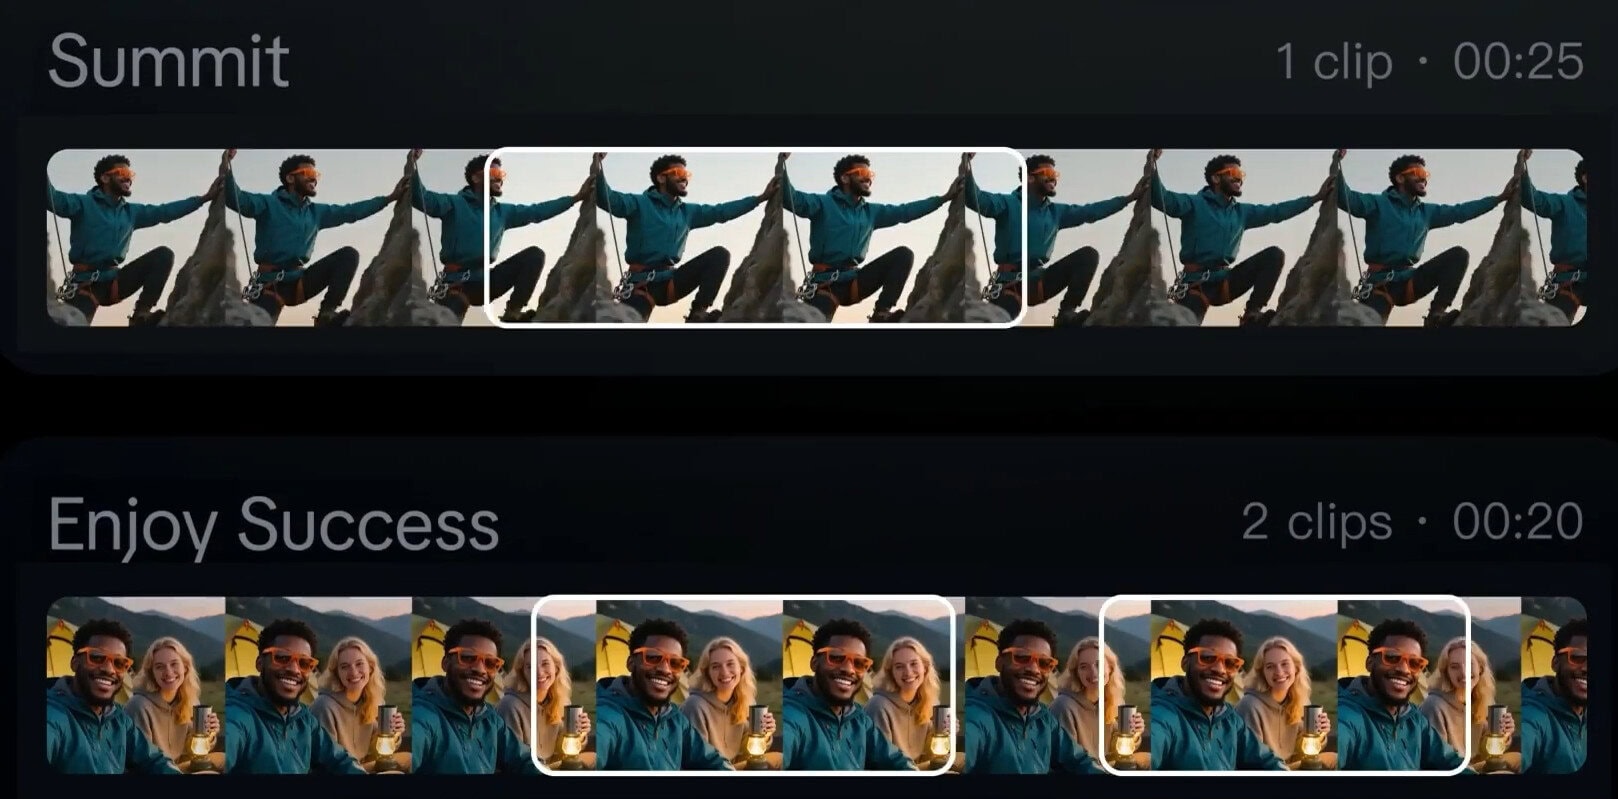The width and height of the screenshot is (1618, 799).
Task: Open the Enjoy Success section title
Action: [x=273, y=524]
